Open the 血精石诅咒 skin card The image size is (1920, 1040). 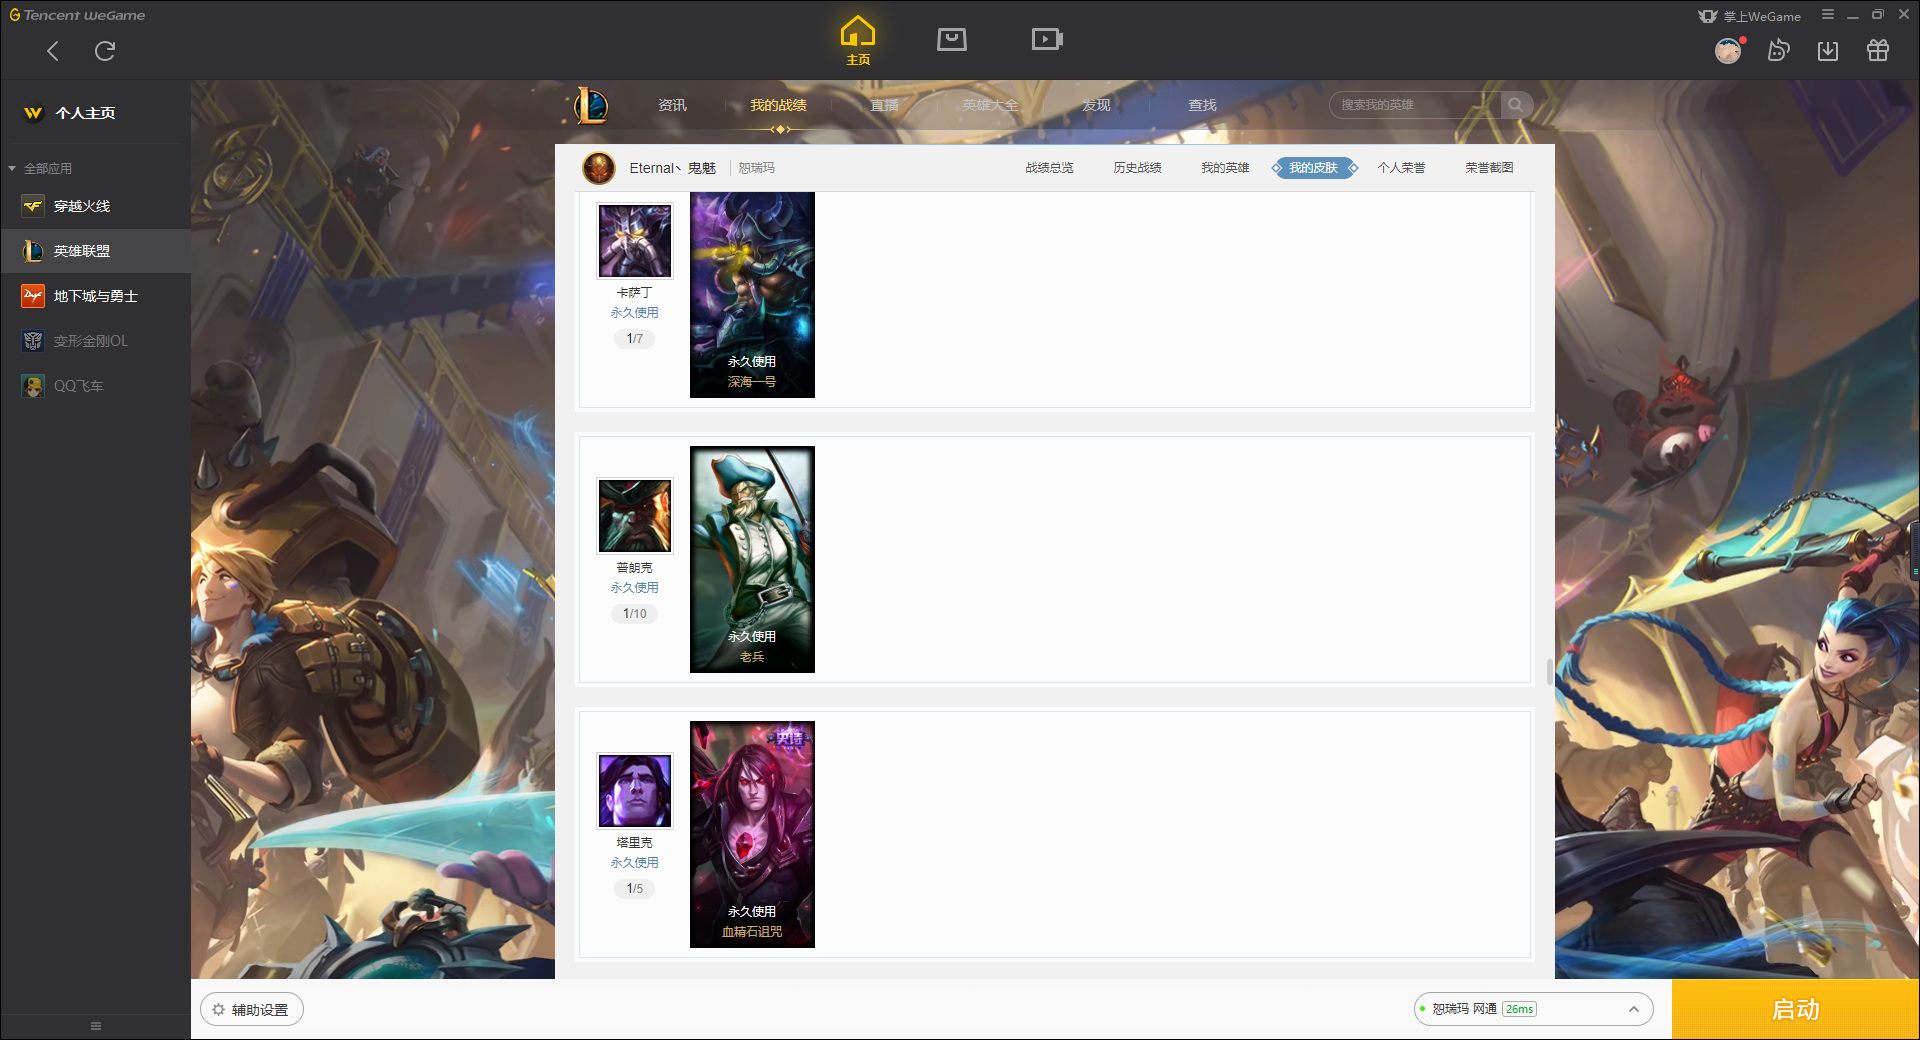click(x=752, y=834)
